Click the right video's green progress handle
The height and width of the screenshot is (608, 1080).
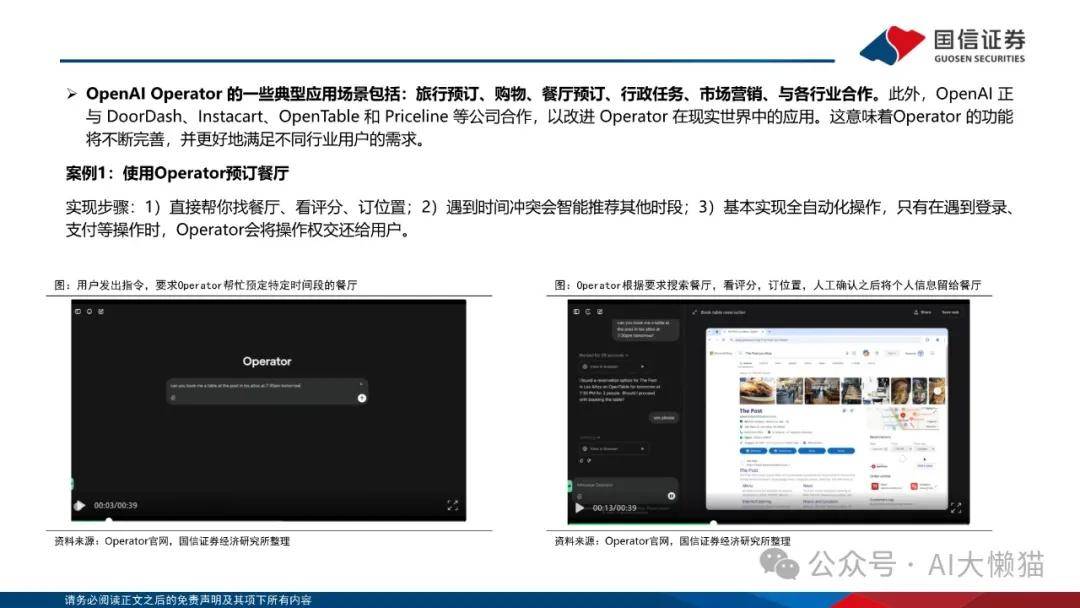coord(714,523)
